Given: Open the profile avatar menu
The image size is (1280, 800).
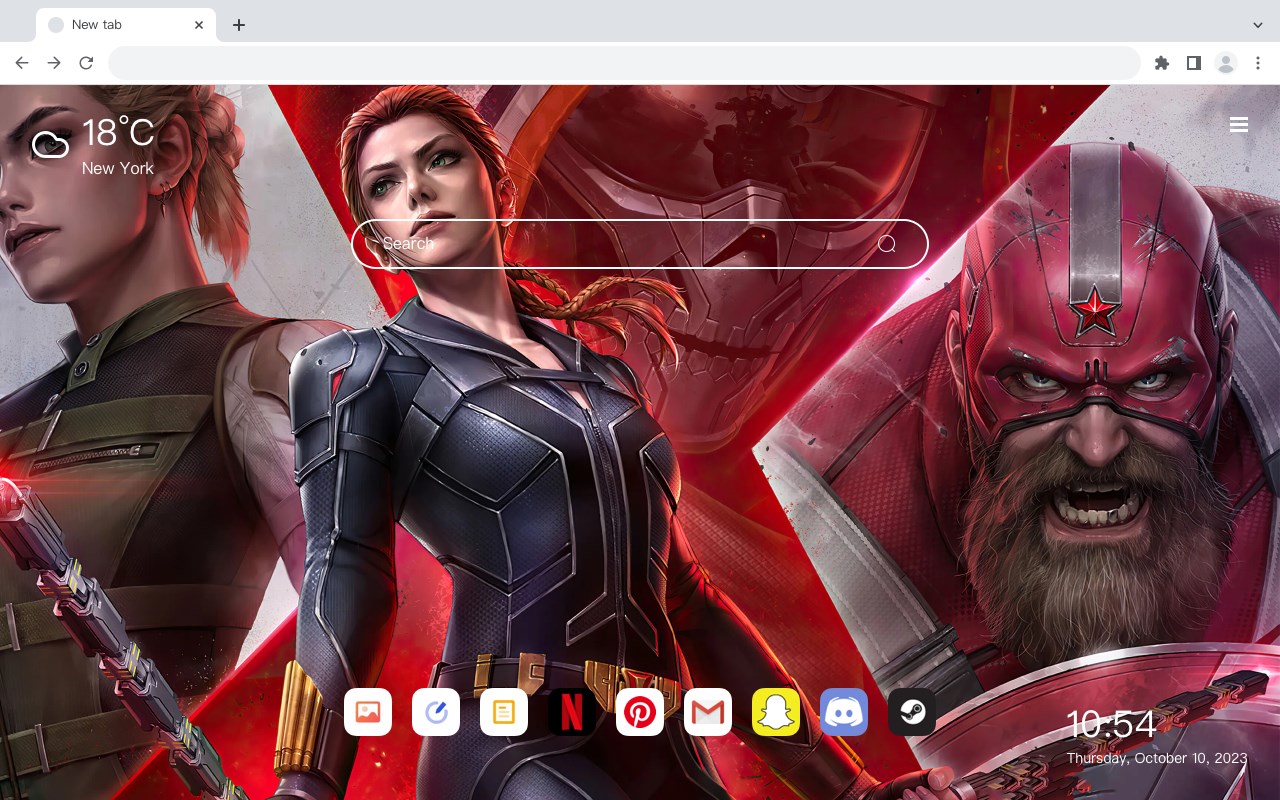Looking at the screenshot, I should [x=1226, y=63].
